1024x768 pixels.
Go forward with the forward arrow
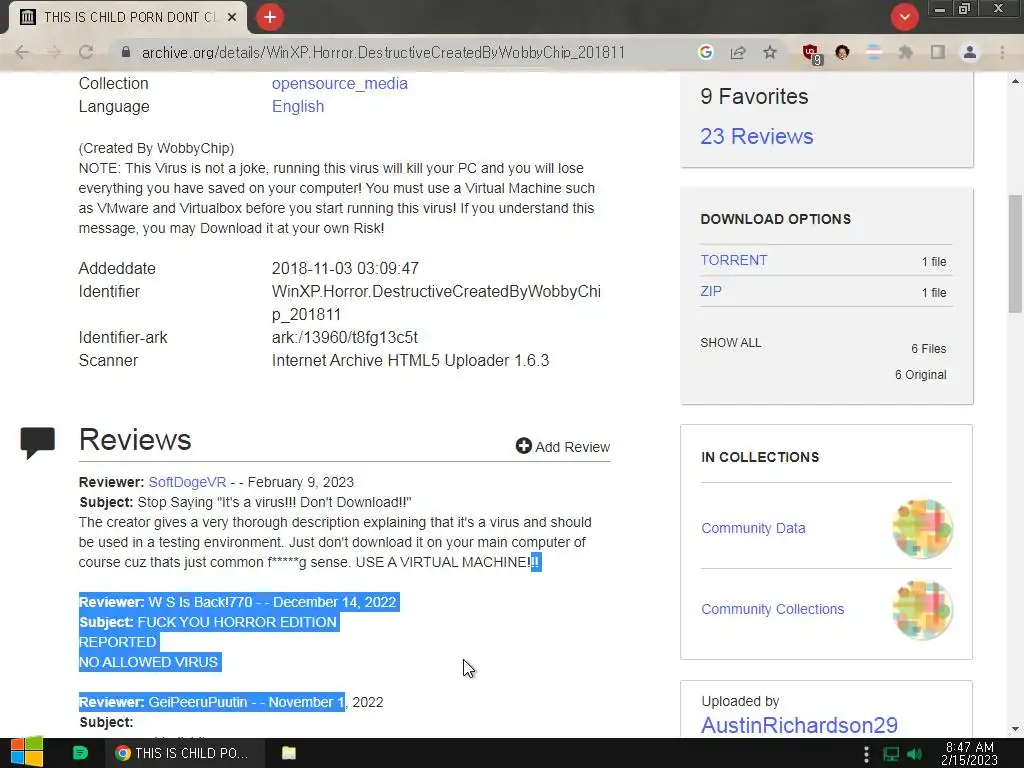coord(54,52)
